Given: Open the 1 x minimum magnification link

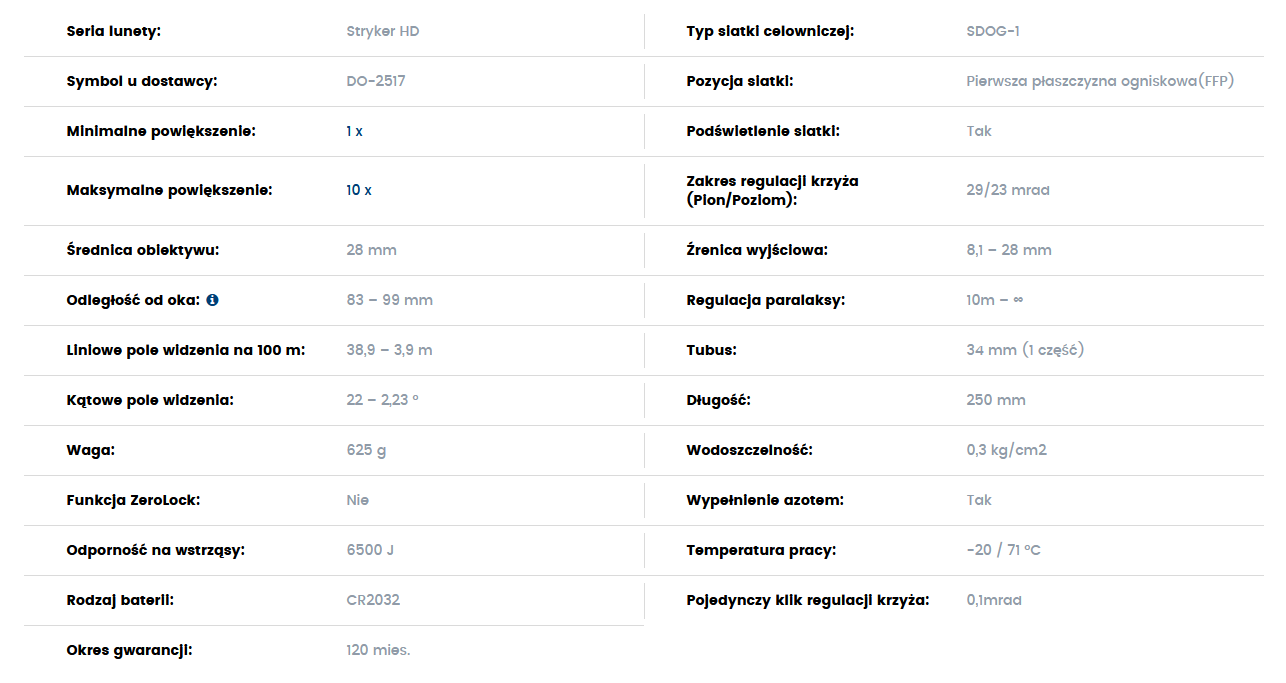Looking at the screenshot, I should tap(355, 131).
